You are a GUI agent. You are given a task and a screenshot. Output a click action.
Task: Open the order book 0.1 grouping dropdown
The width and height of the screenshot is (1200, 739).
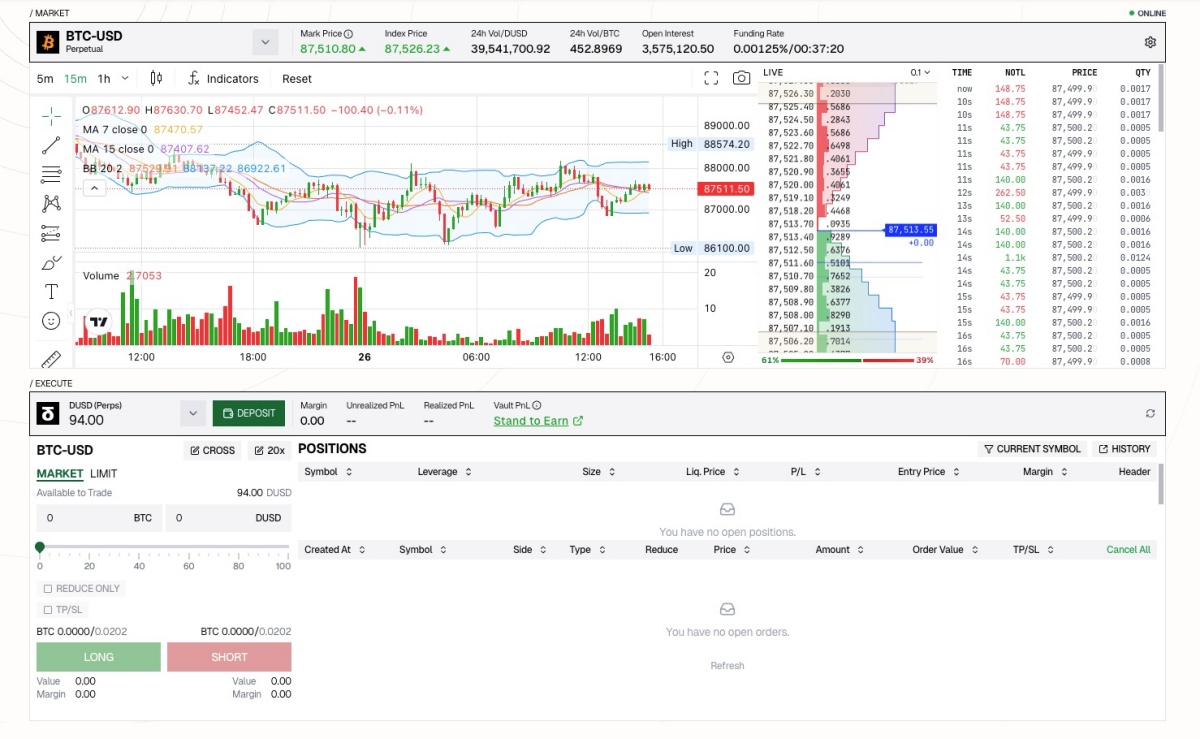pos(920,72)
